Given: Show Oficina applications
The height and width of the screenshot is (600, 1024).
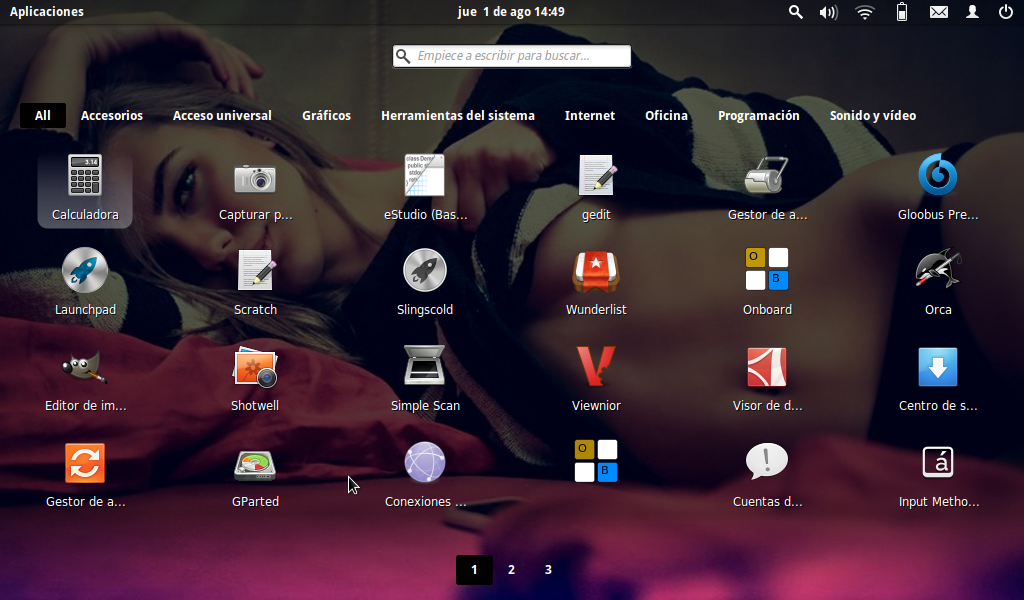Looking at the screenshot, I should click(666, 116).
